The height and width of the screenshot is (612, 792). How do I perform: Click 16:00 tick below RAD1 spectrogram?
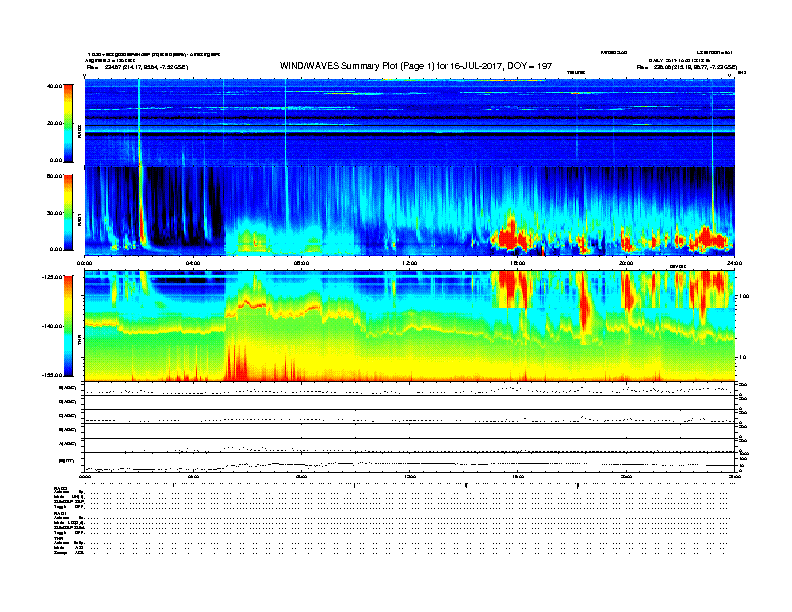[x=517, y=263]
